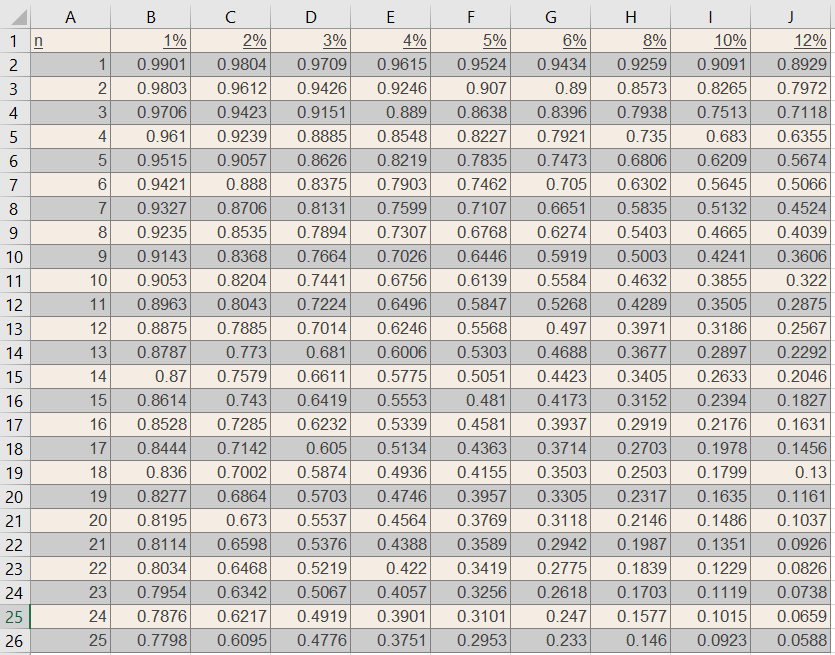Select the cell containing 0.322
The width and height of the screenshot is (835, 655).
point(790,282)
